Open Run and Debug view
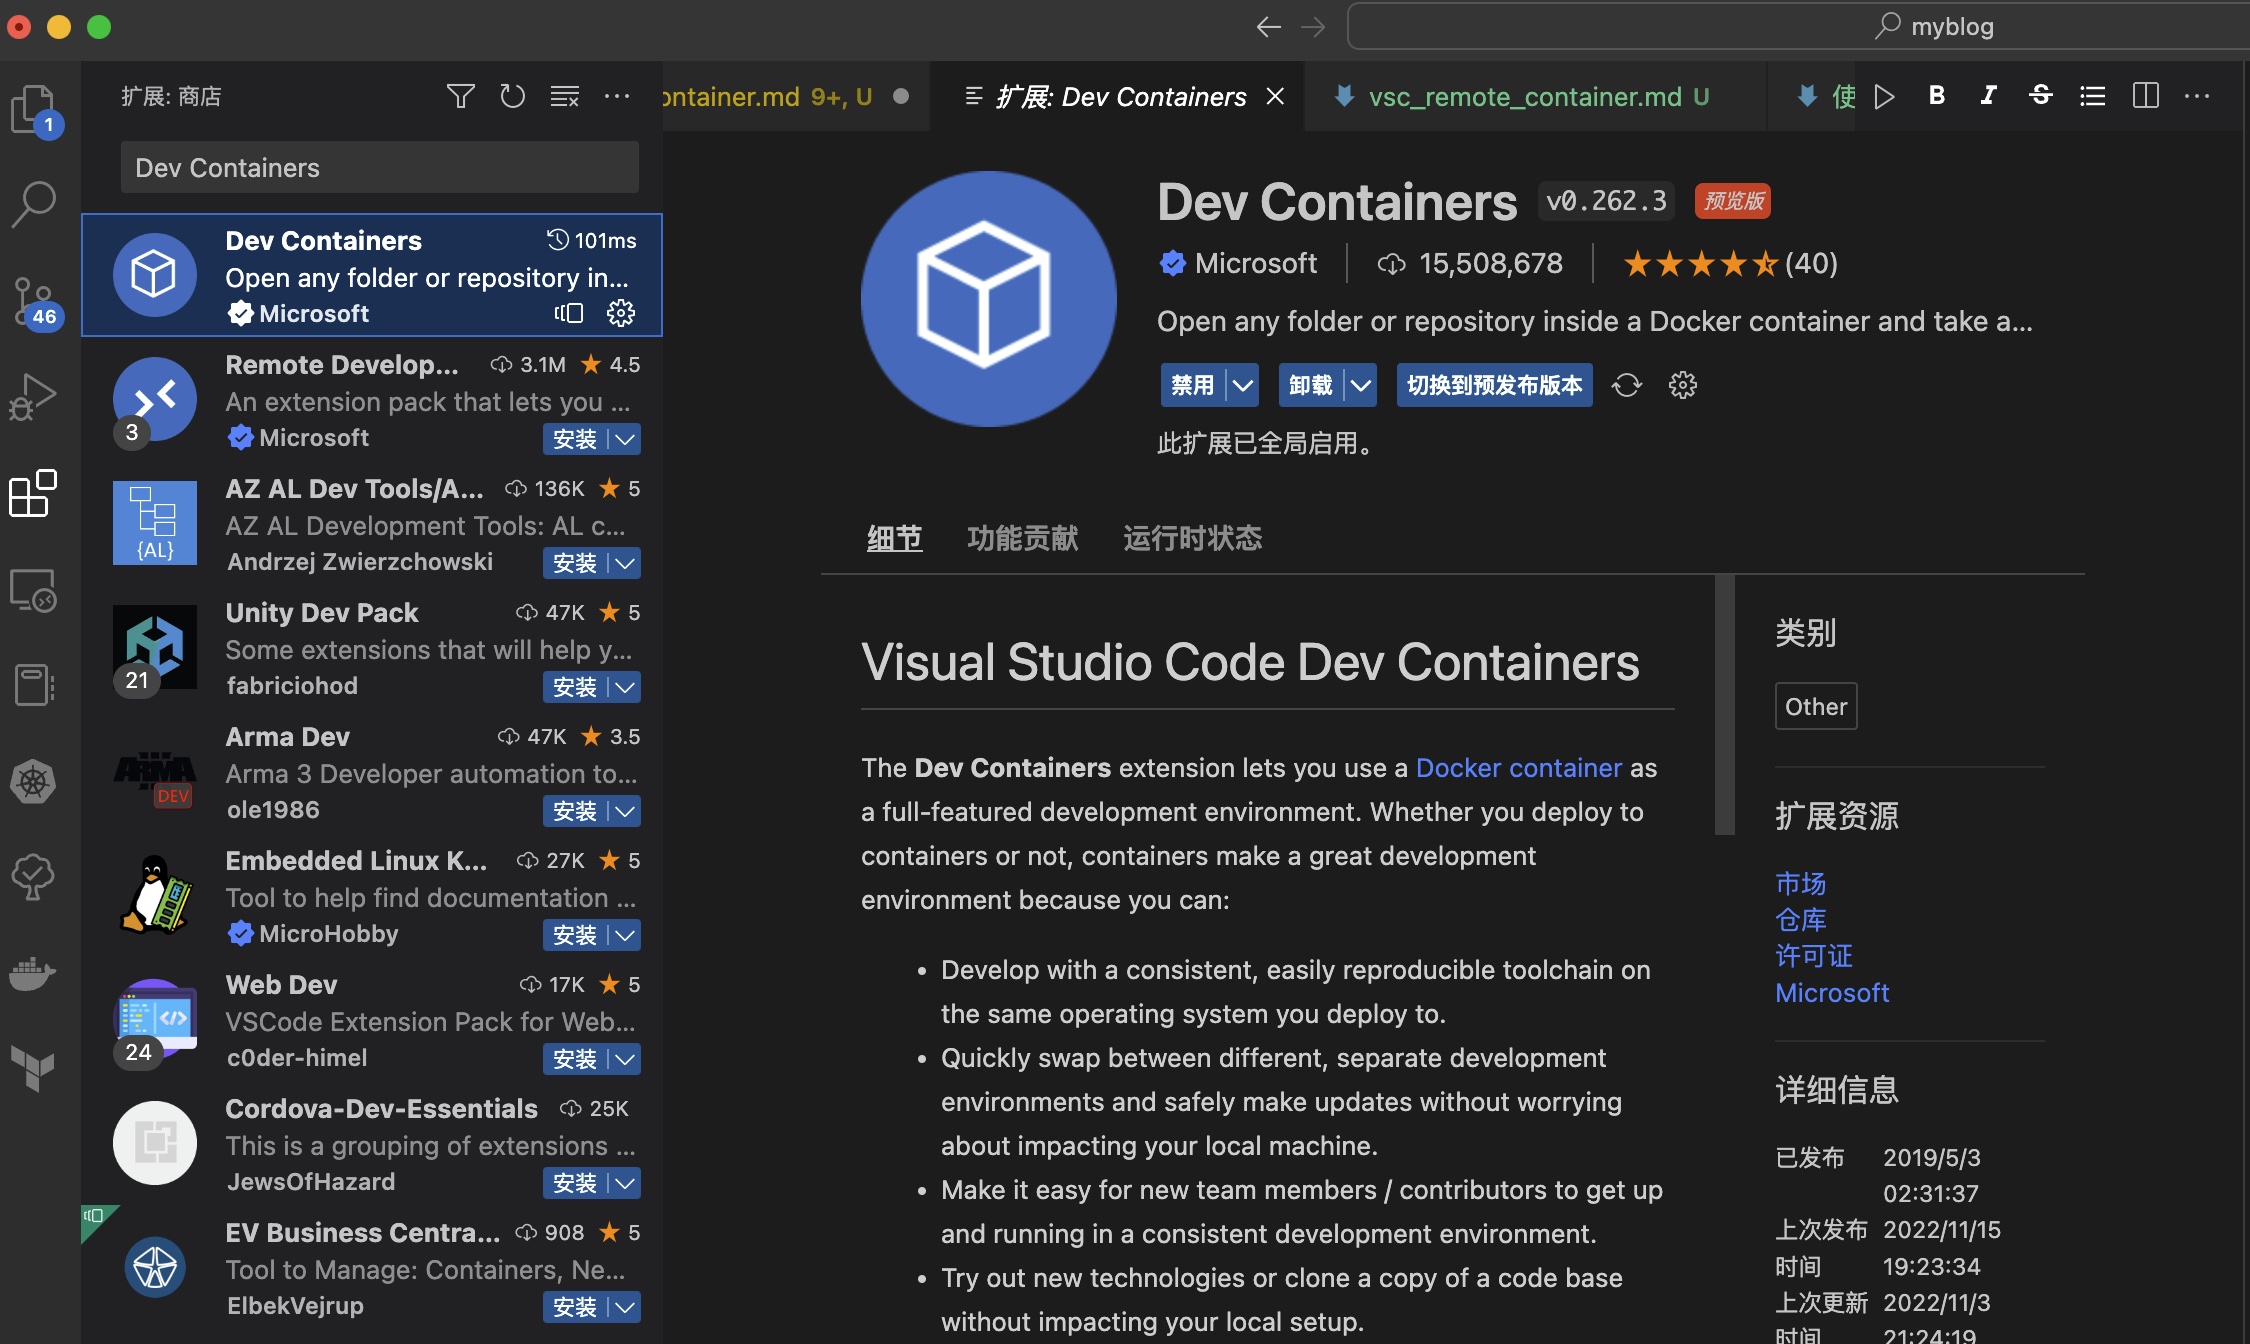 pos(34,397)
